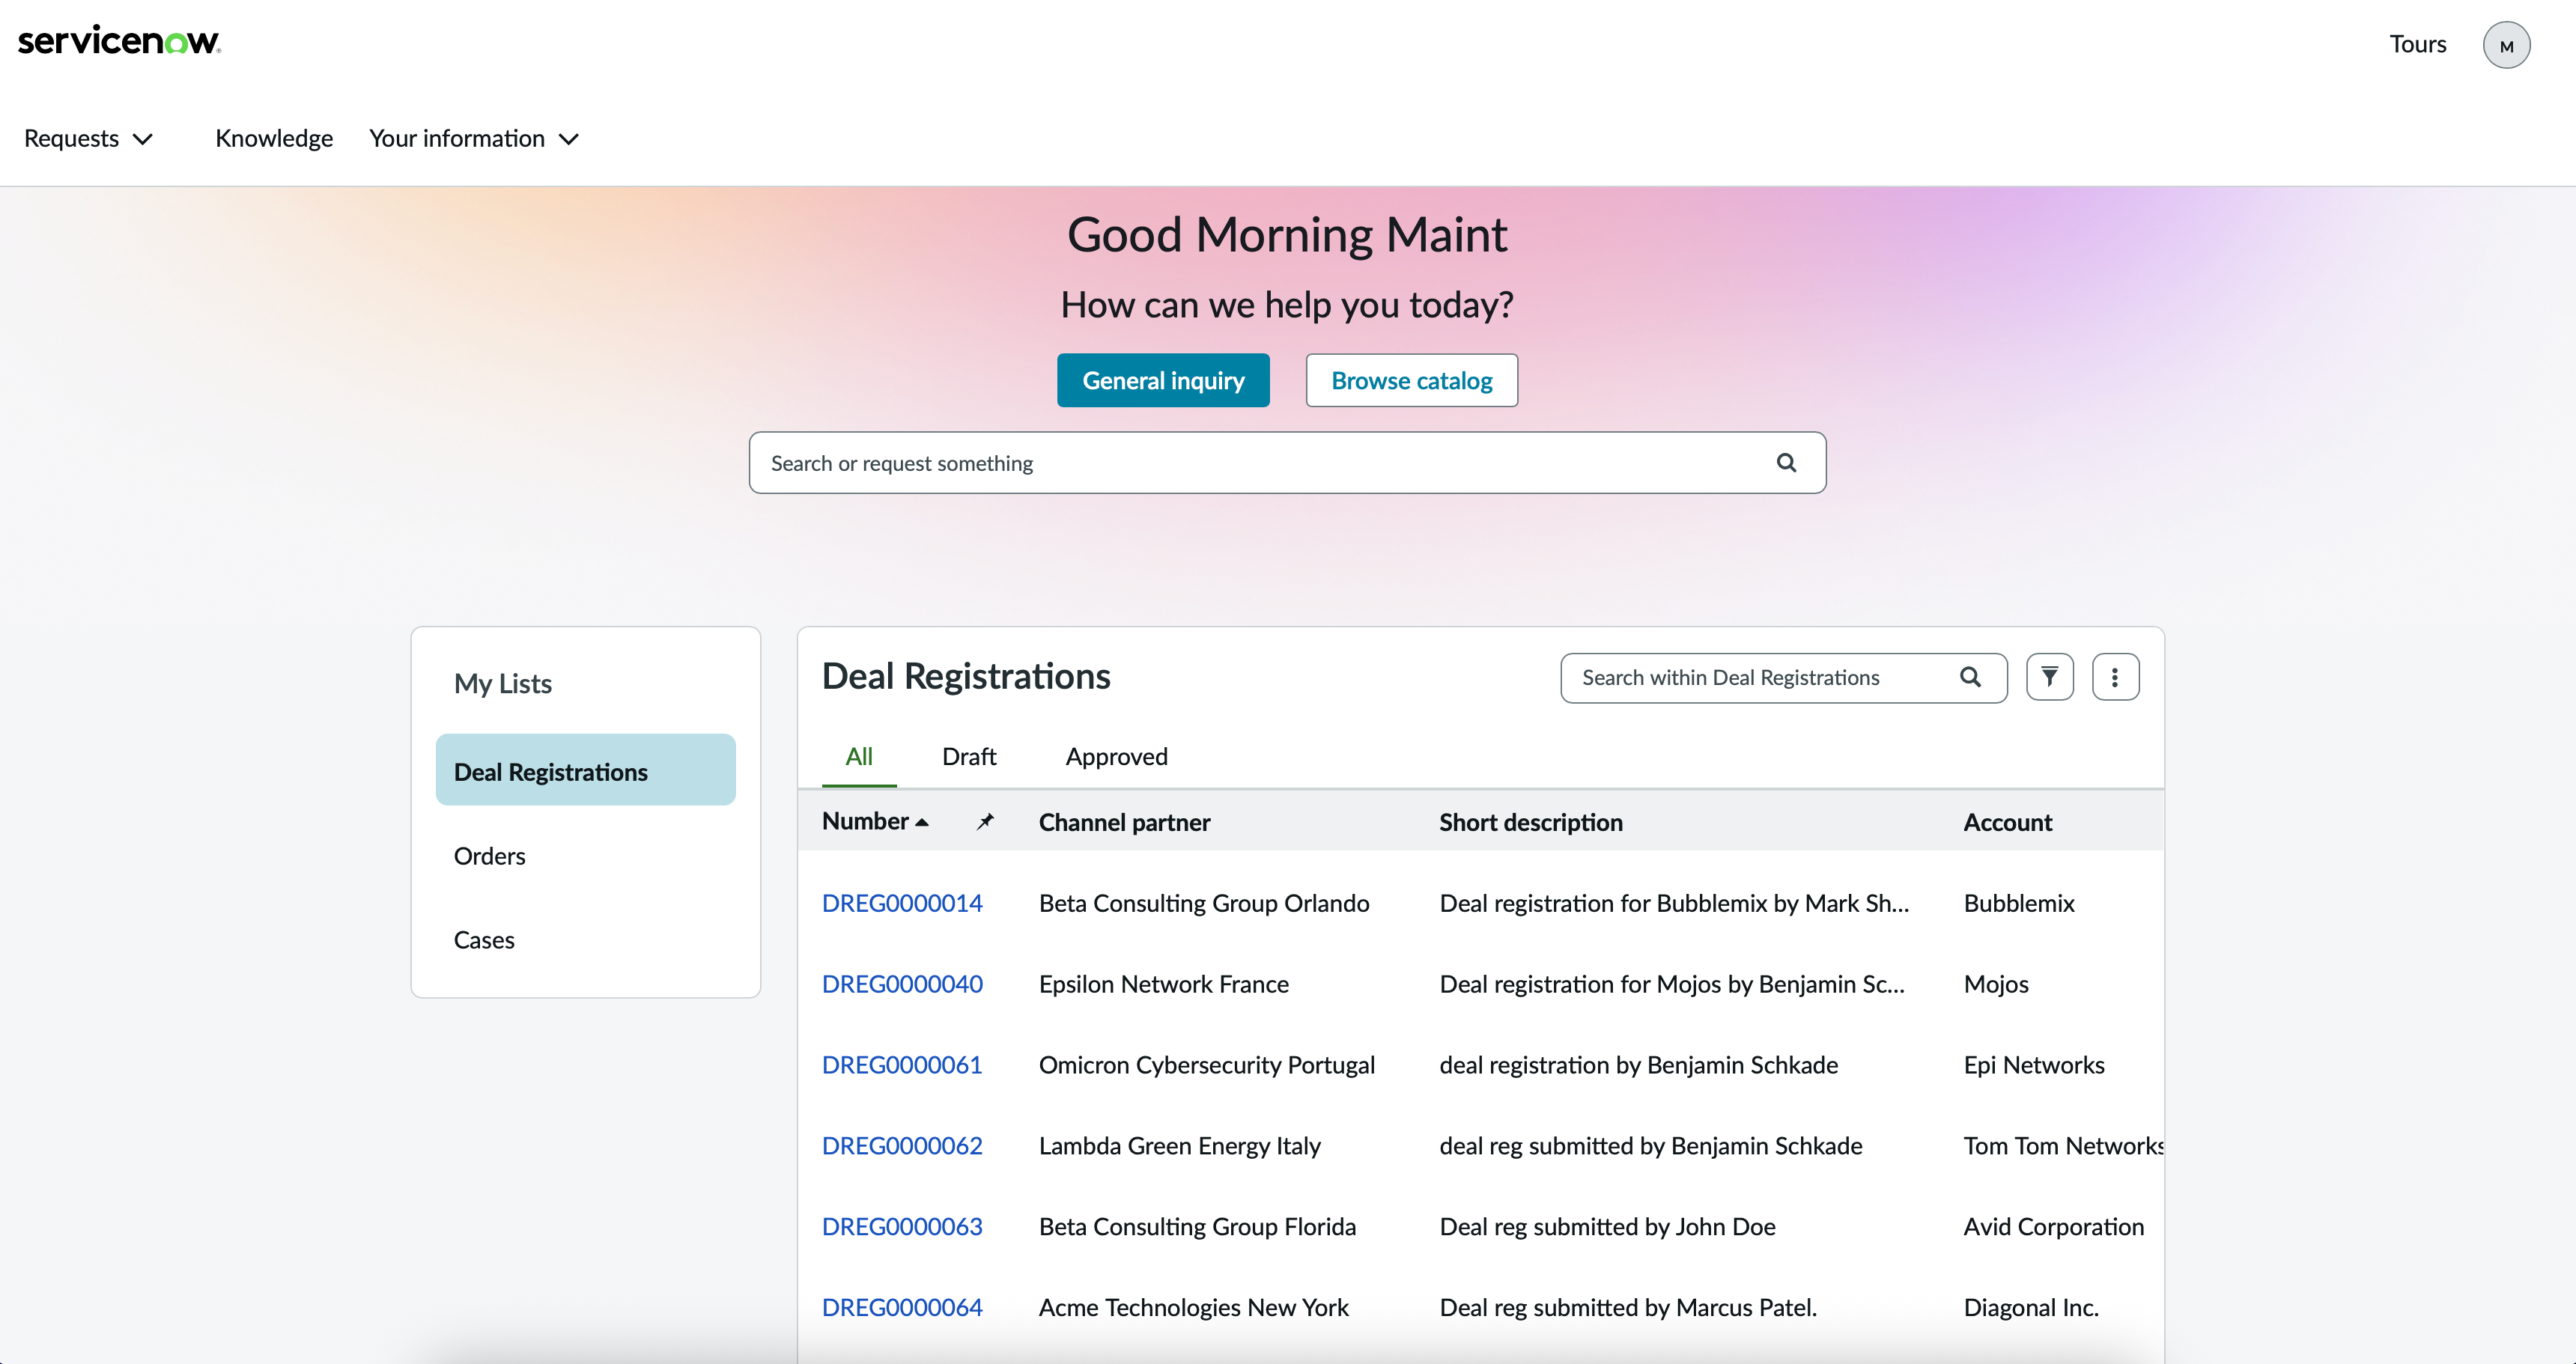Select Deal Registrations in My Lists
Image resolution: width=2576 pixels, height=1364 pixels.
(585, 771)
